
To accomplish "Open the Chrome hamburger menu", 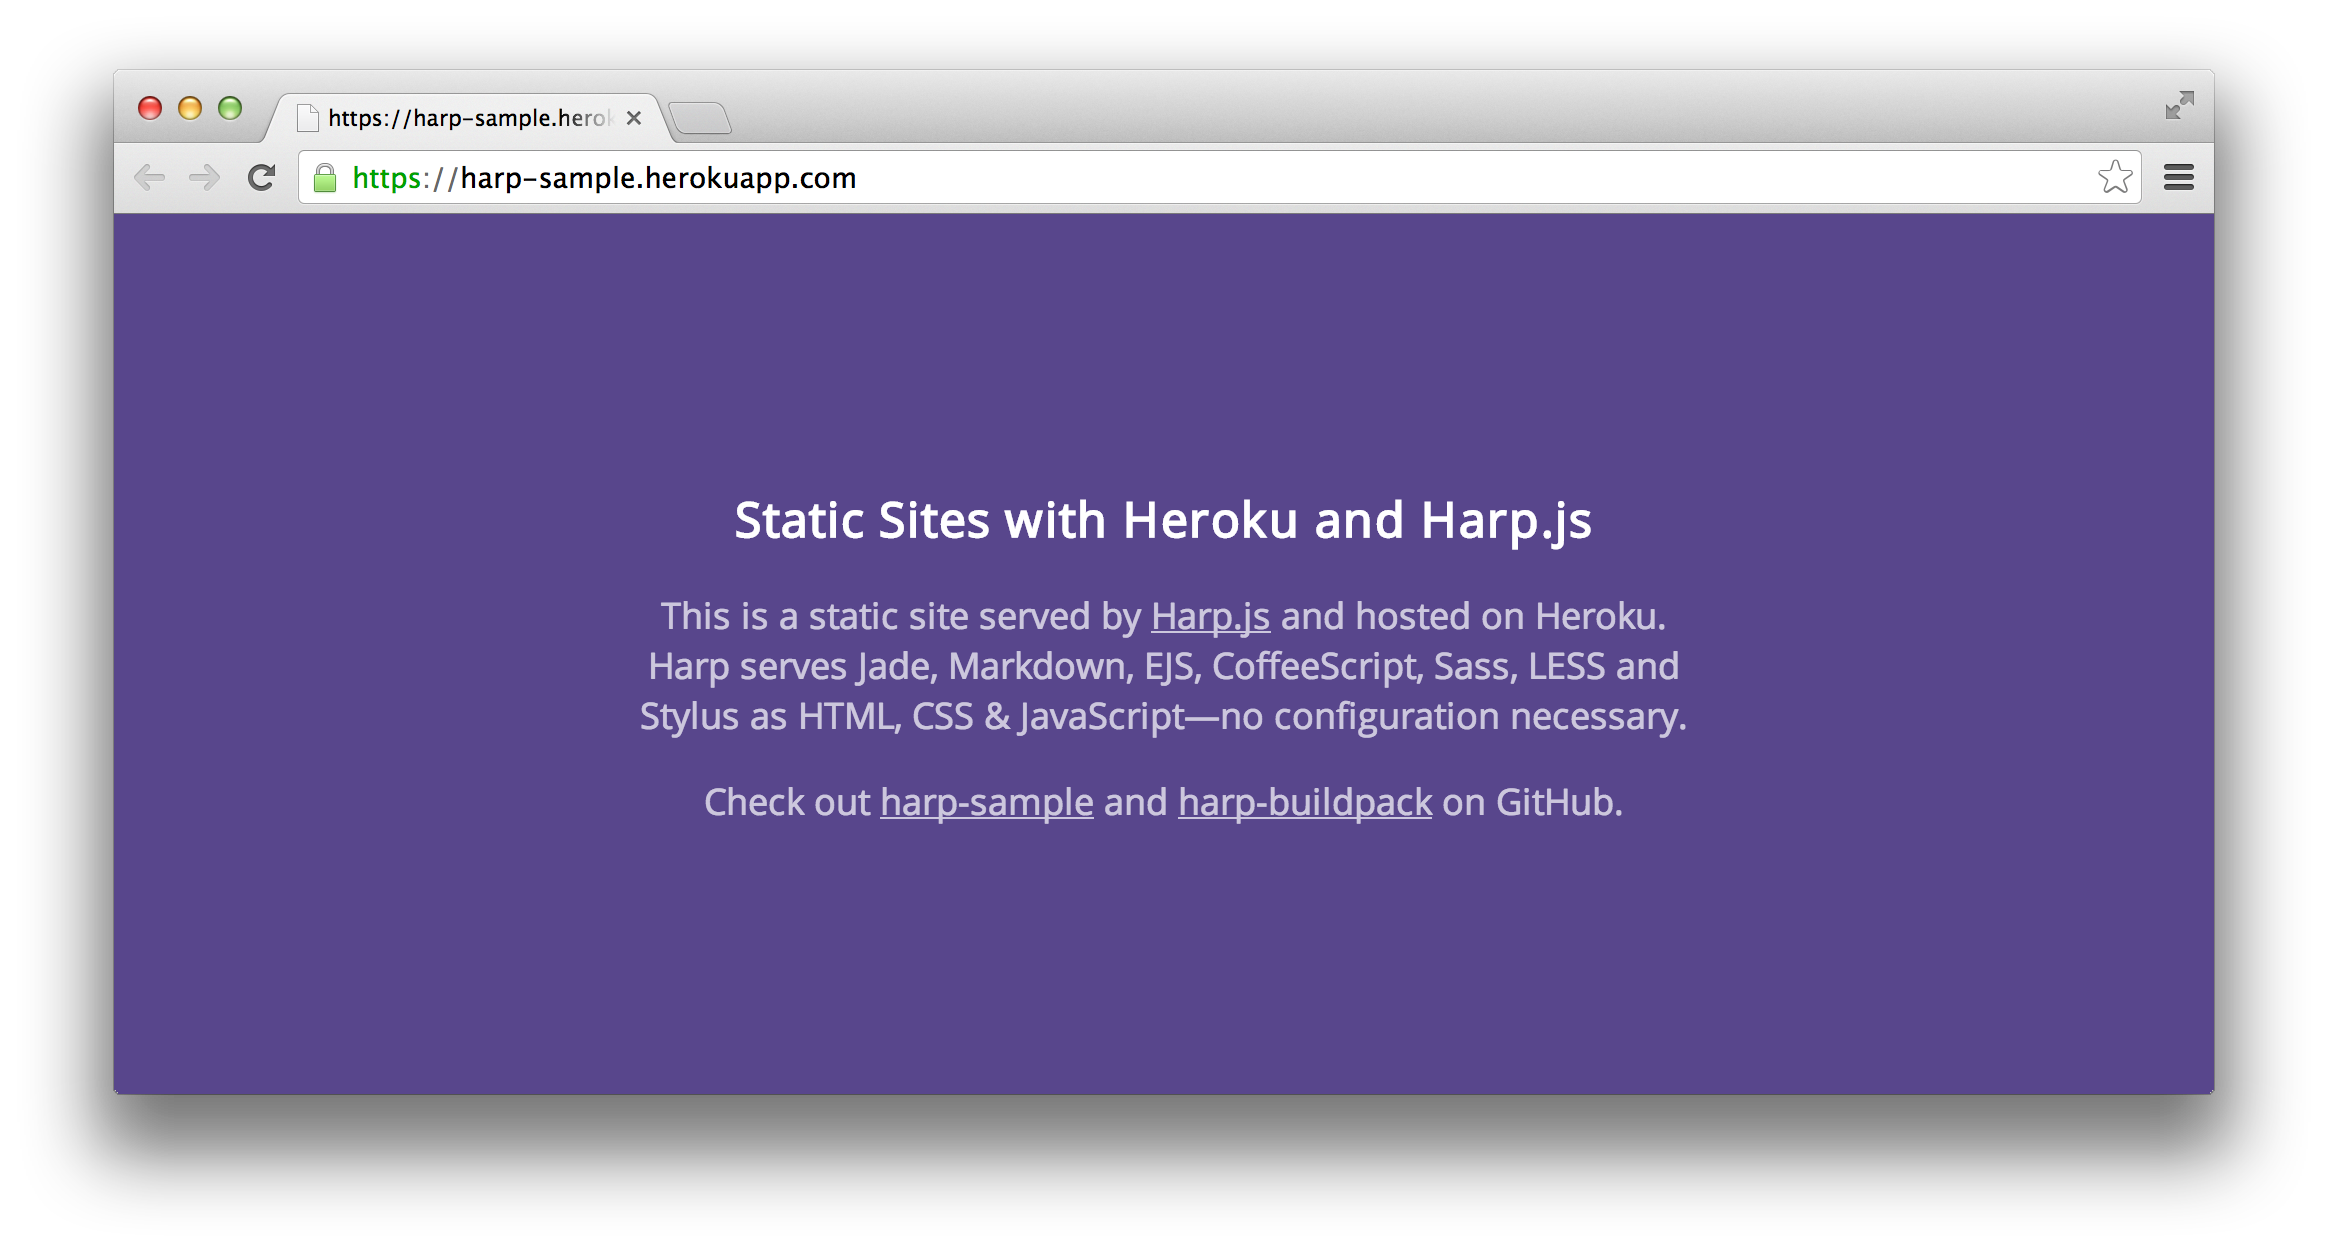I will 2179,178.
